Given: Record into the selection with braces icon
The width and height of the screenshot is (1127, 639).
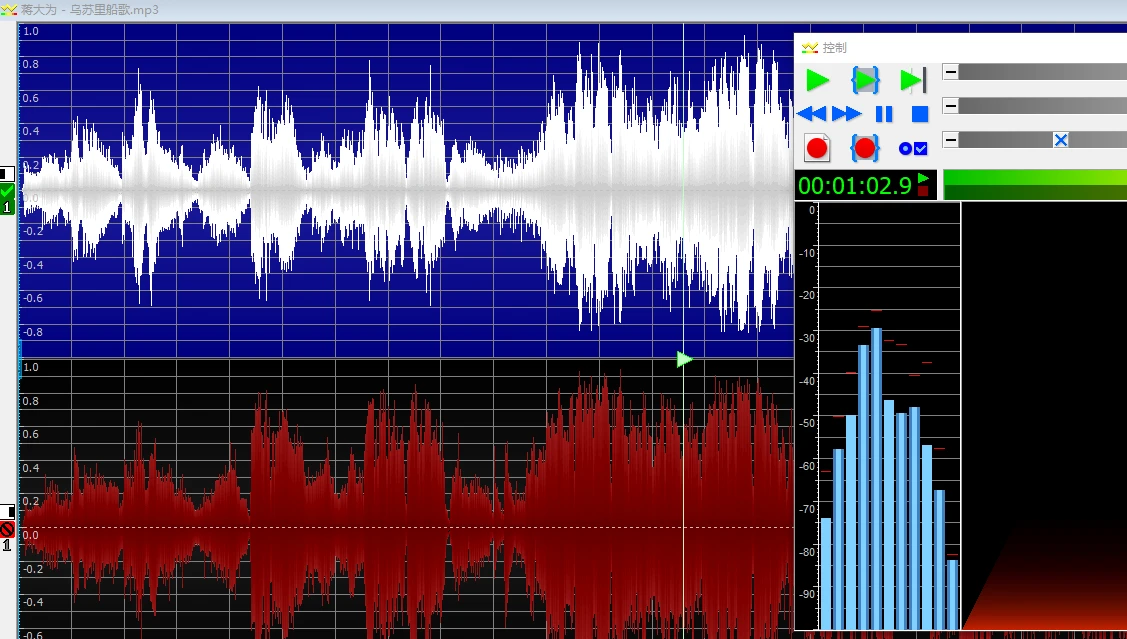Looking at the screenshot, I should pos(865,149).
